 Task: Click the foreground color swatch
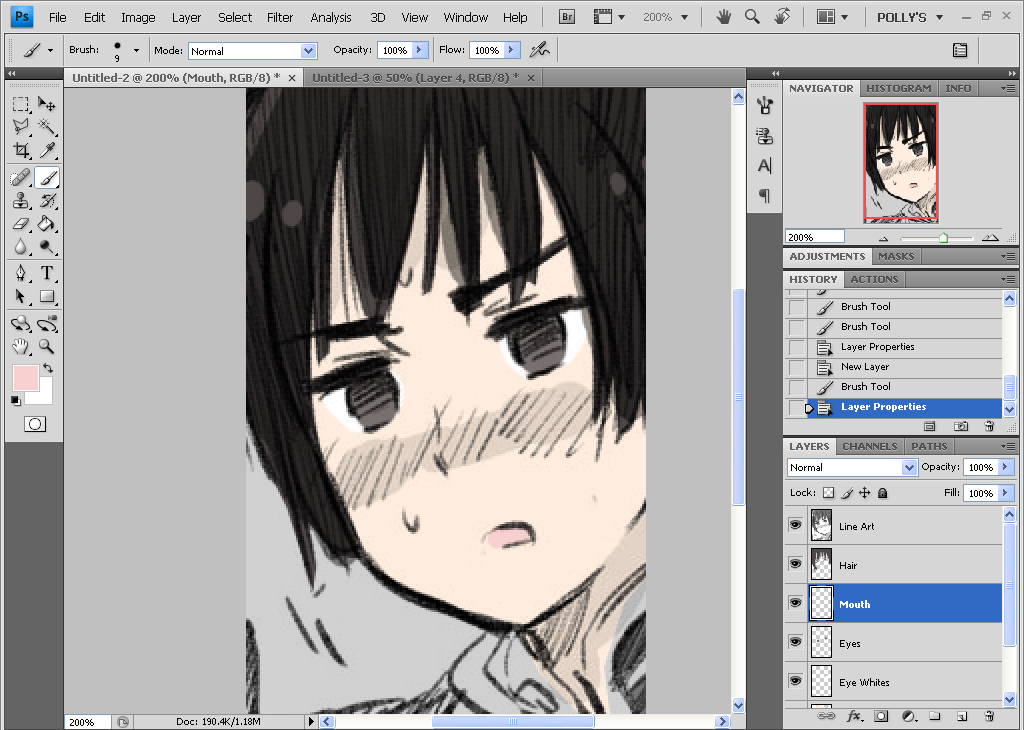(25, 377)
